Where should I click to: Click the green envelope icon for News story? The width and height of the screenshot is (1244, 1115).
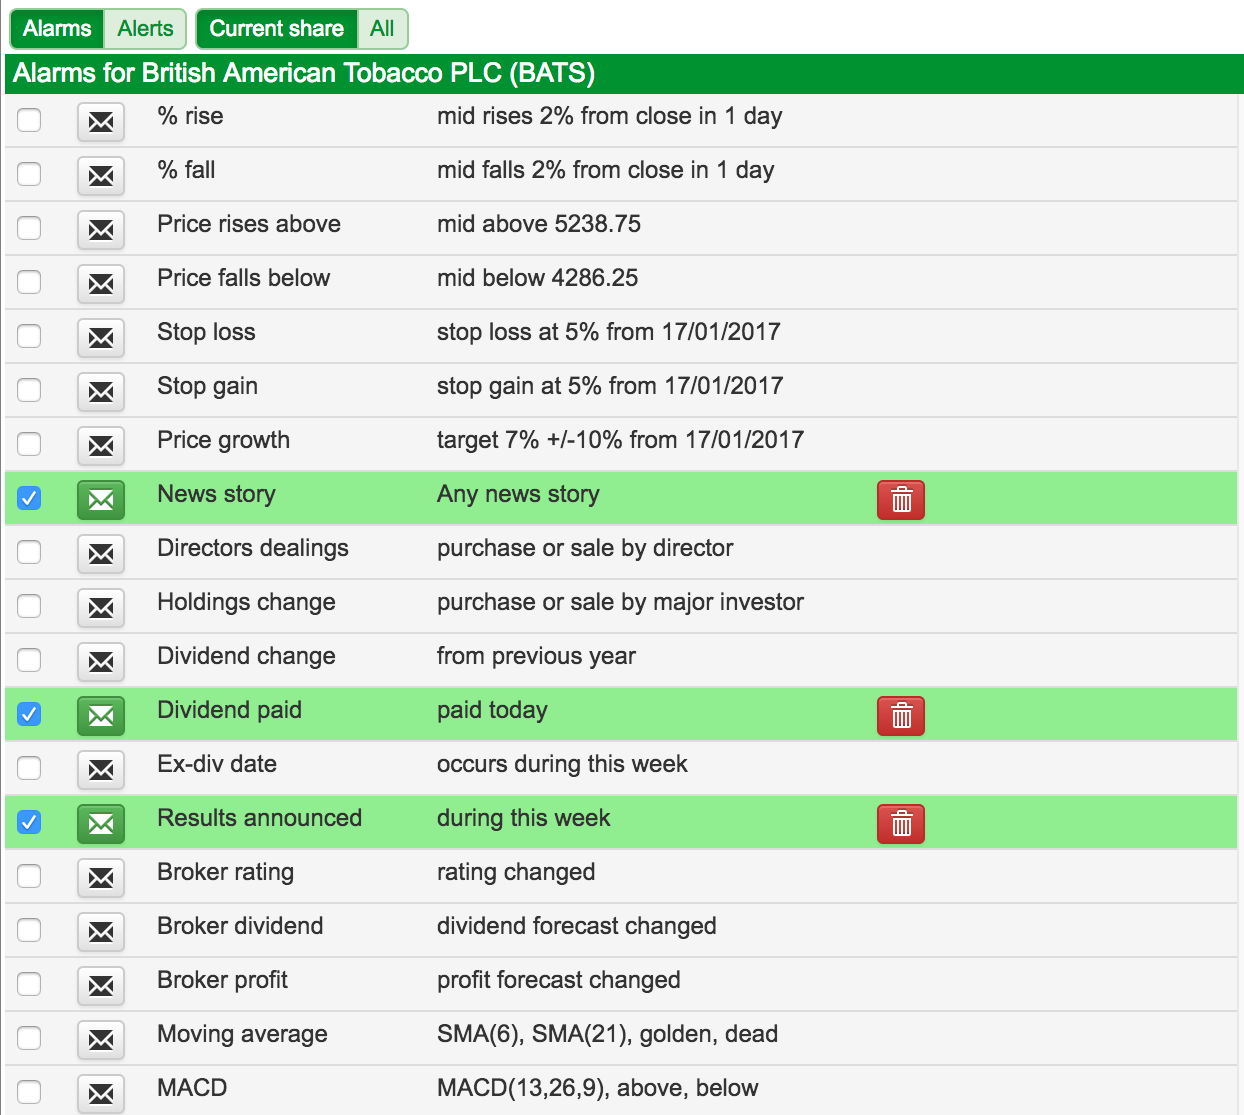[101, 500]
